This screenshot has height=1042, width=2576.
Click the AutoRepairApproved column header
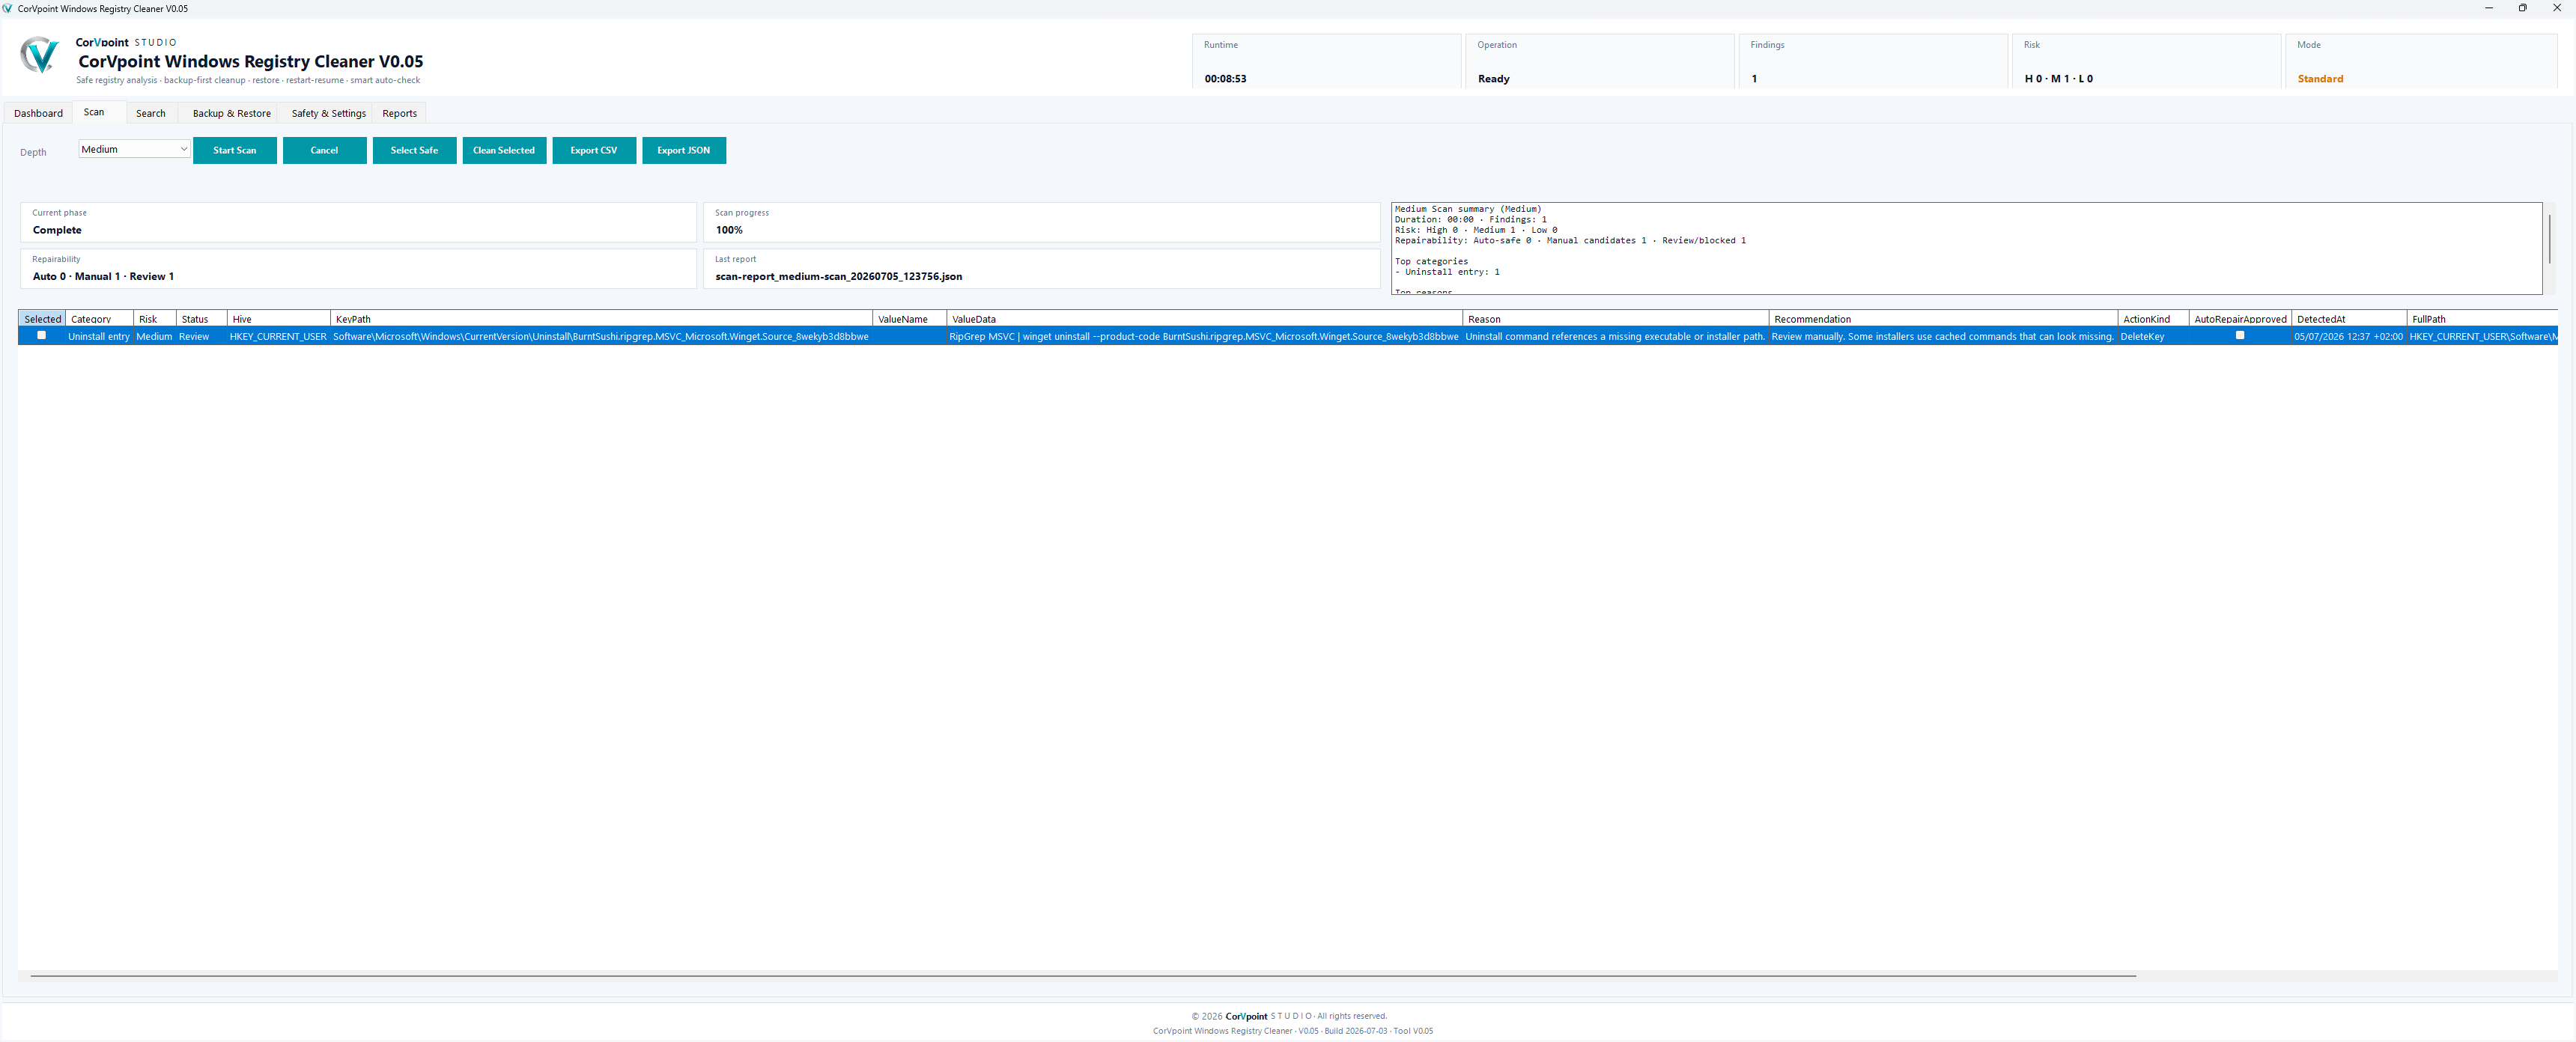tap(2240, 319)
